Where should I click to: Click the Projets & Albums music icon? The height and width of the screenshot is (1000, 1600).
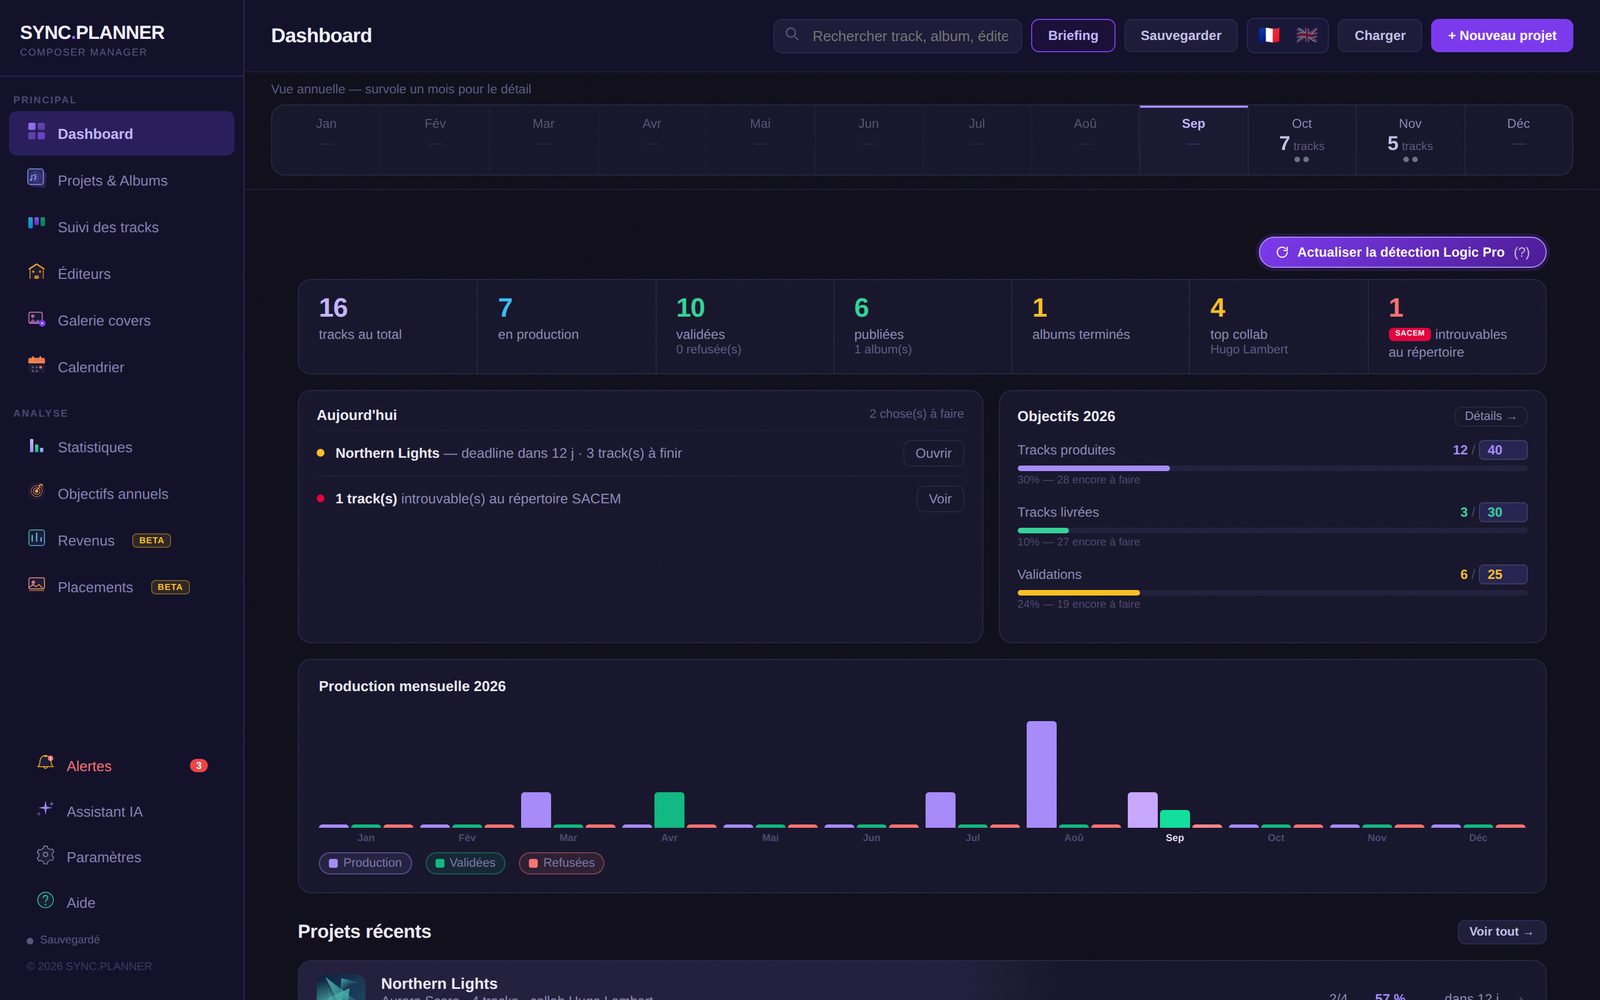pos(36,178)
